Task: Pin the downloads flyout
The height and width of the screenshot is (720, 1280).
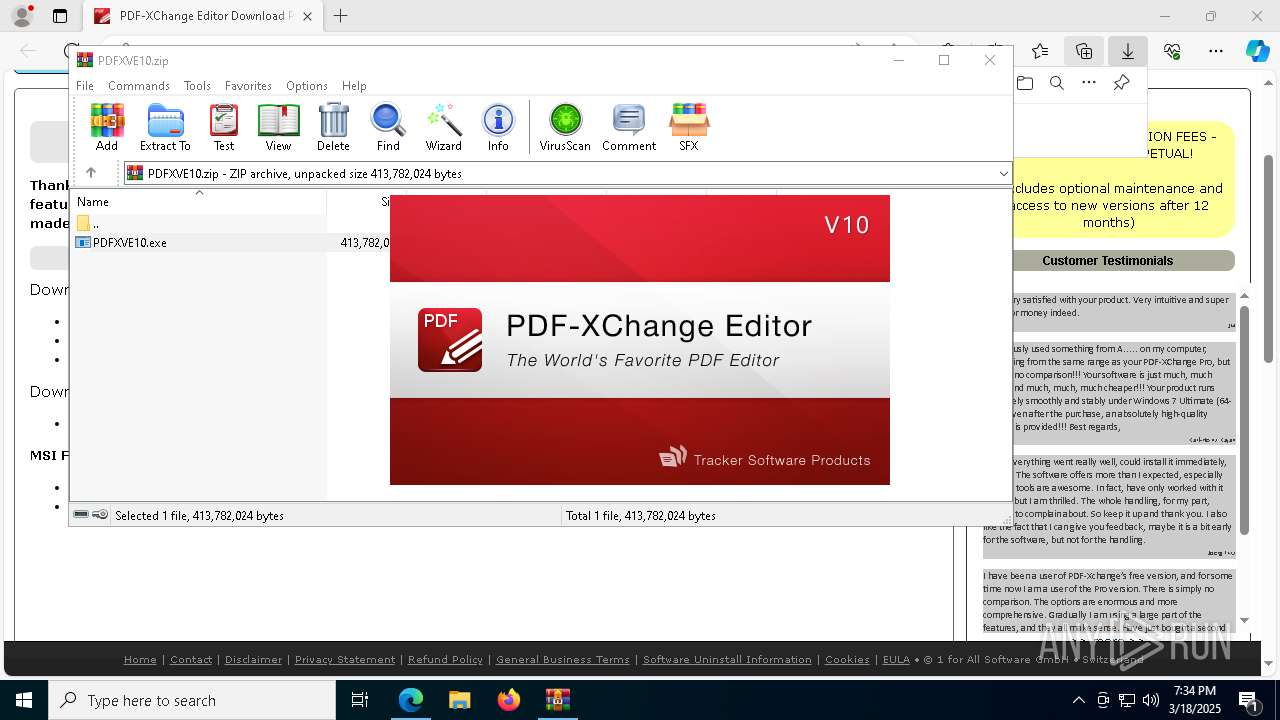Action: tap(1121, 83)
